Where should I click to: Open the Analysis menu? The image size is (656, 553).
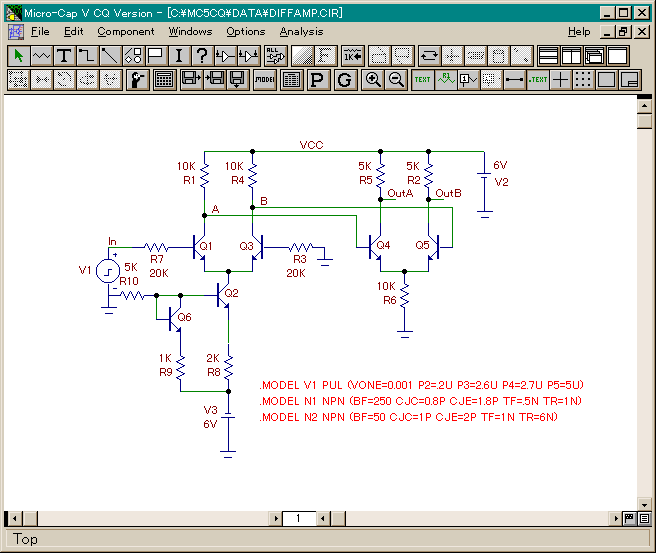[301, 32]
